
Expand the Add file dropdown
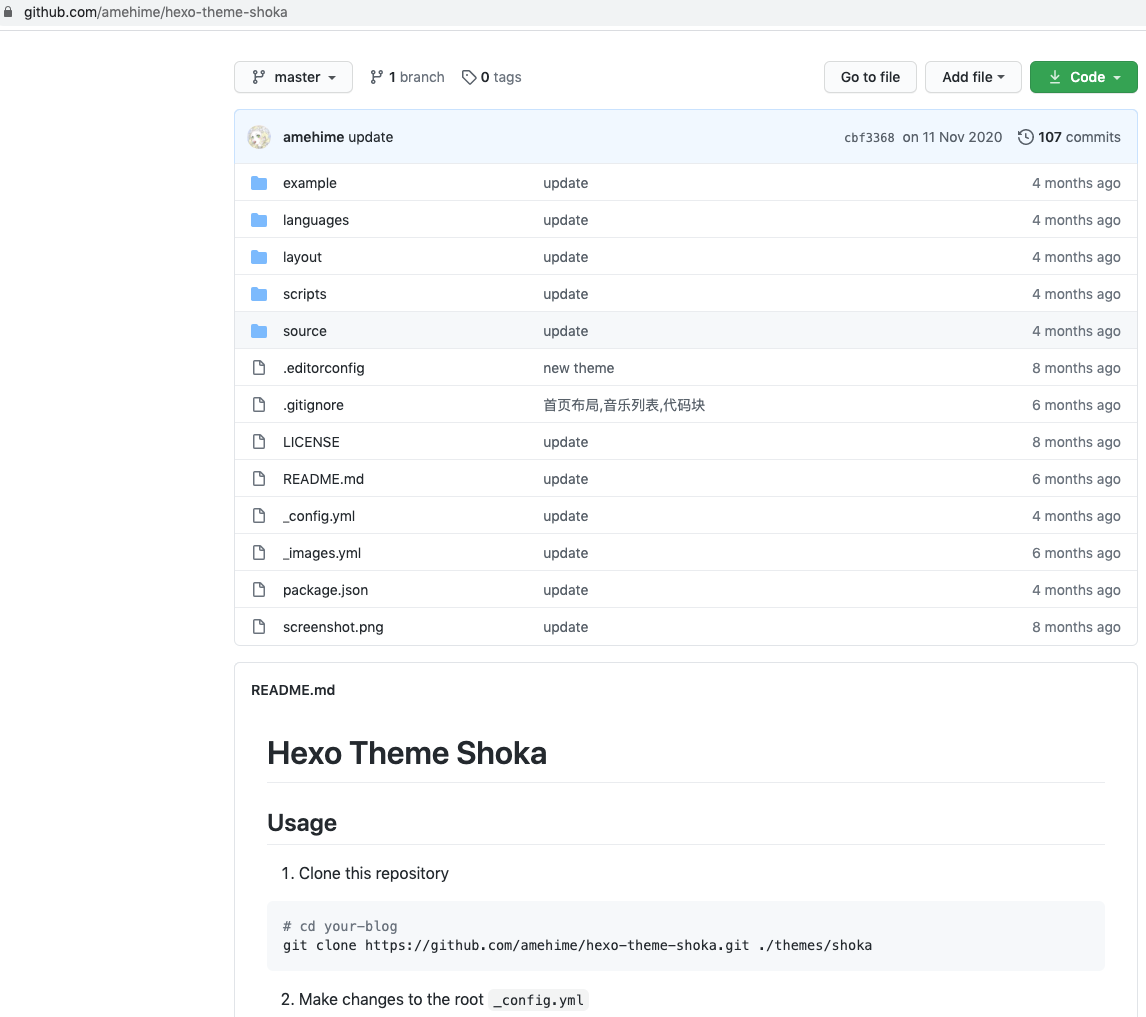pyautogui.click(x=973, y=77)
